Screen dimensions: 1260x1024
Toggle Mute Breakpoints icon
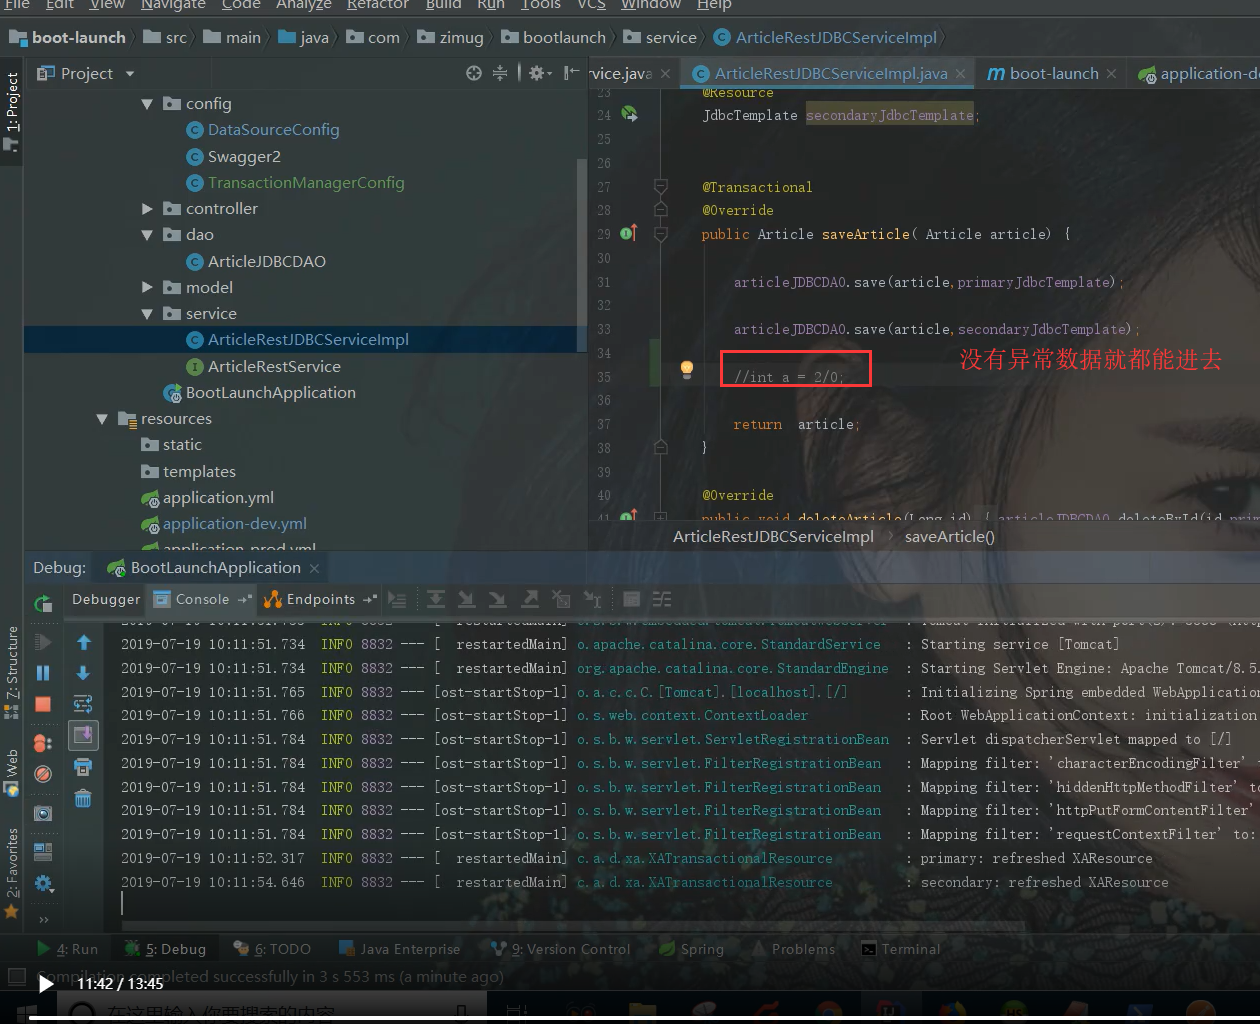click(x=43, y=774)
